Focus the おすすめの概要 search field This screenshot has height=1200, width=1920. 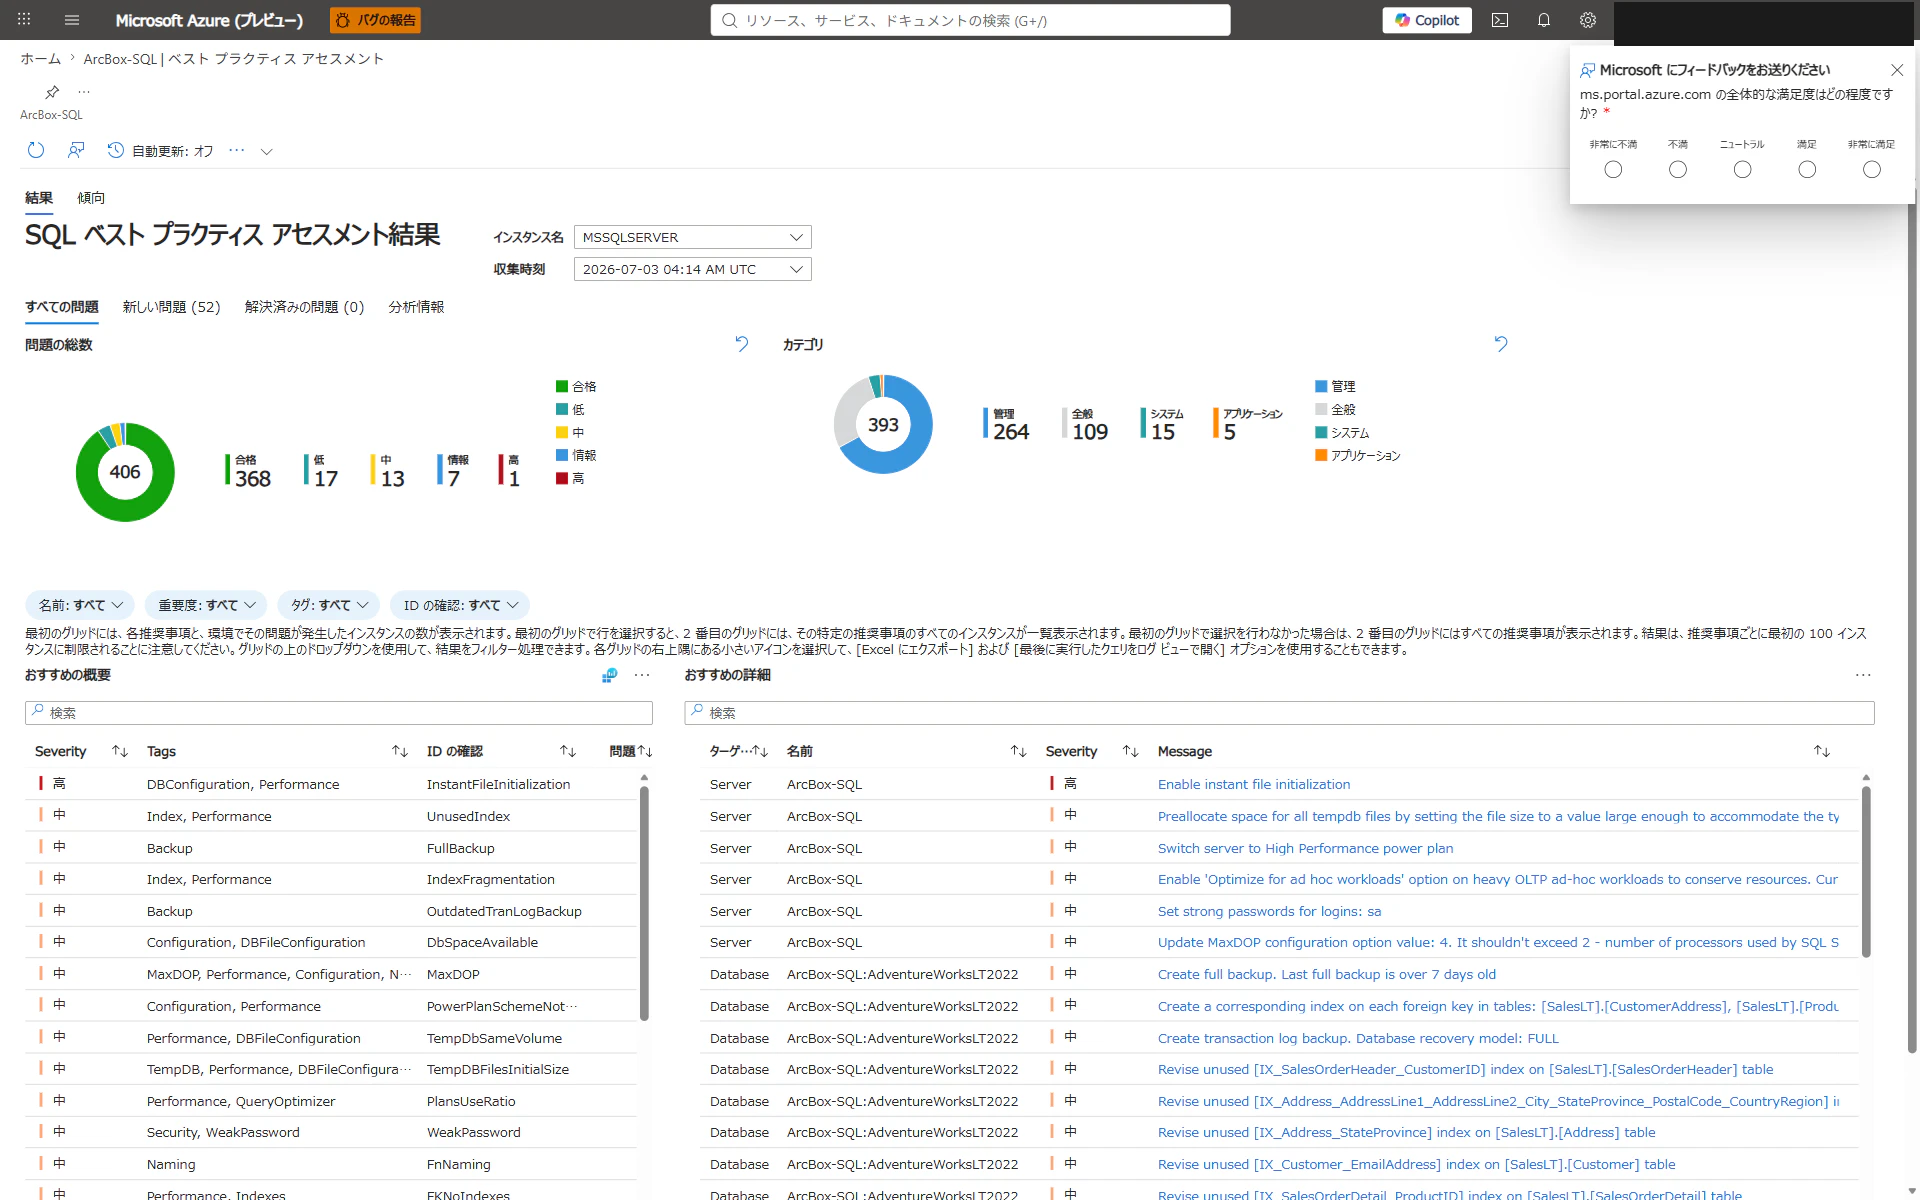(x=339, y=713)
